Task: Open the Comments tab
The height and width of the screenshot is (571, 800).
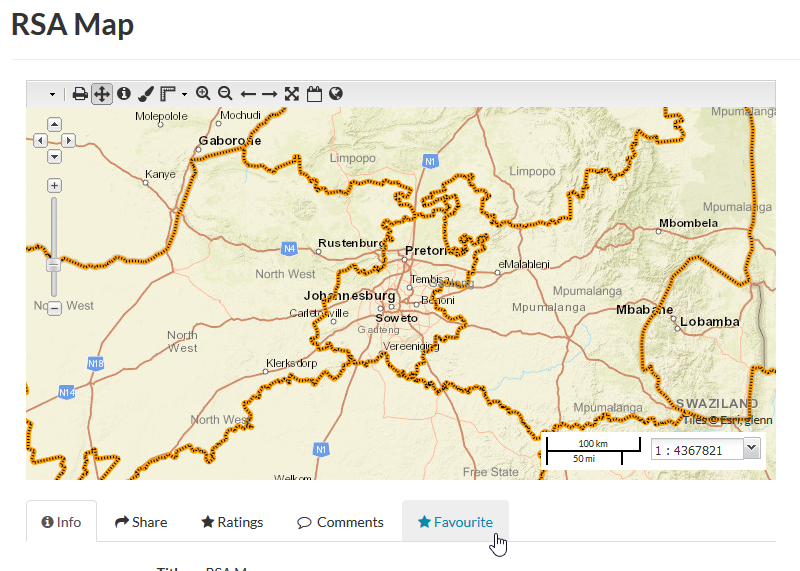Action: (x=340, y=522)
